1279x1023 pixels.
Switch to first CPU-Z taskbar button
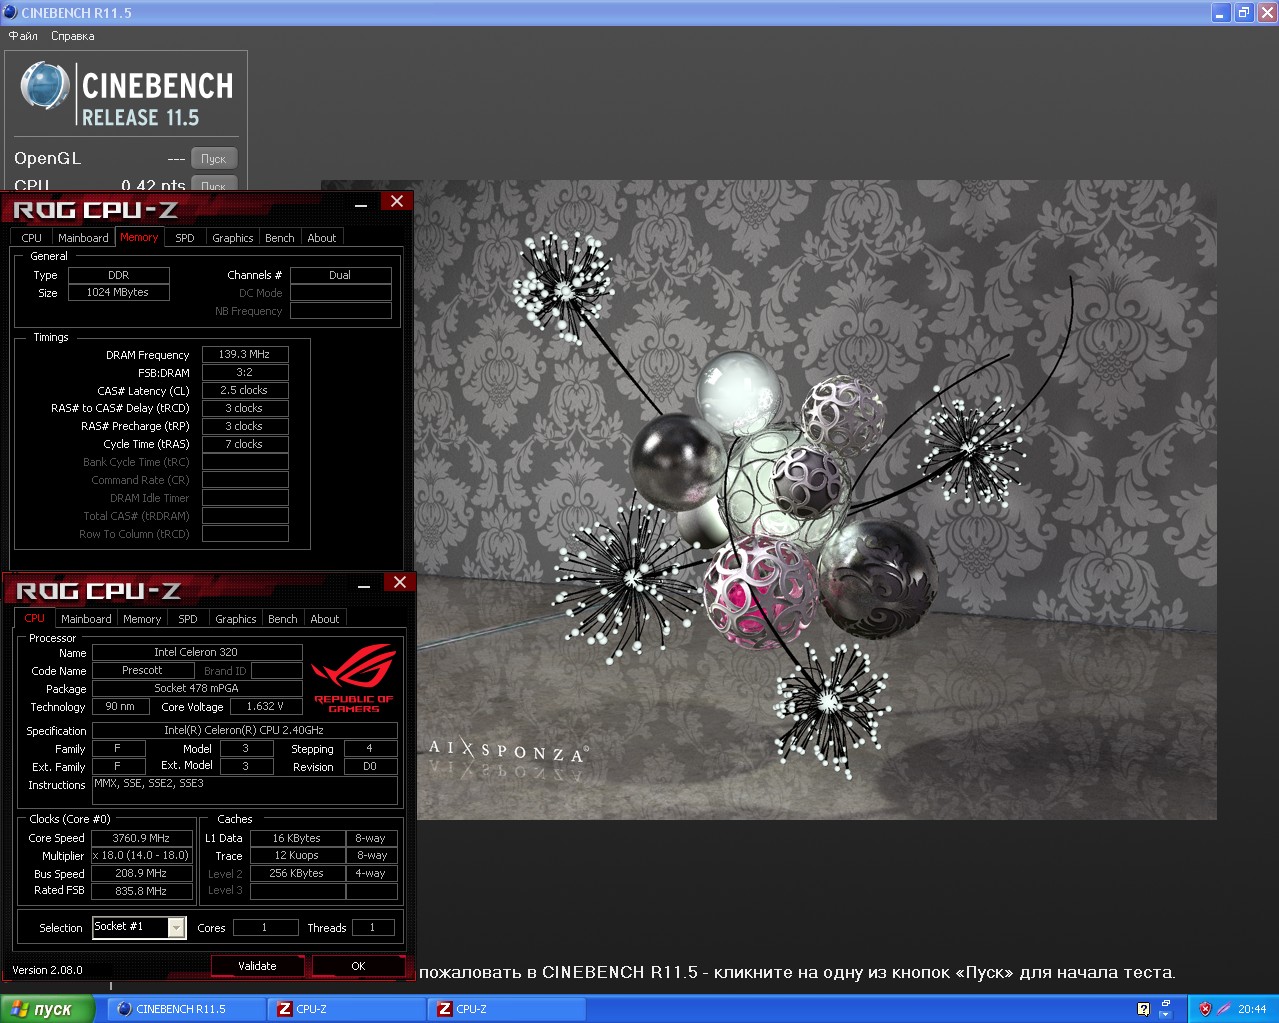click(347, 1009)
